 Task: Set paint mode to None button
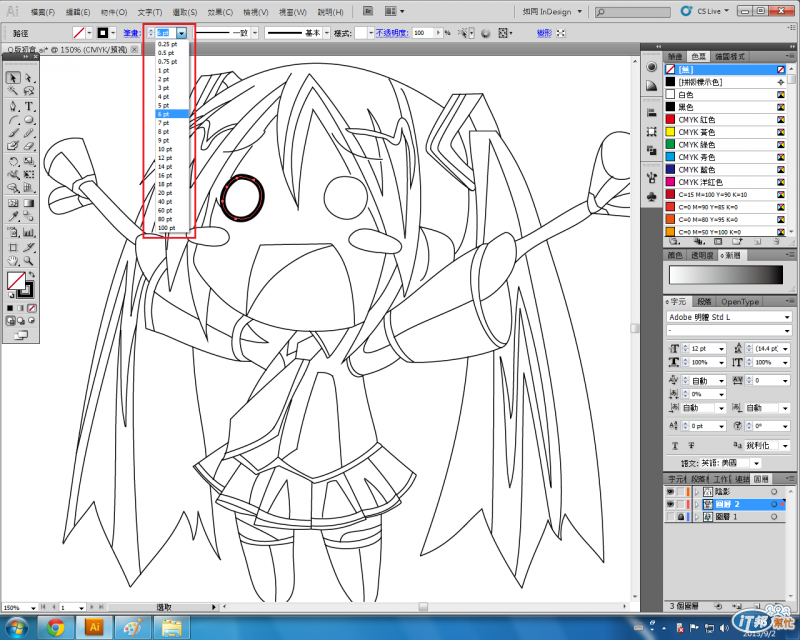click(x=32, y=308)
